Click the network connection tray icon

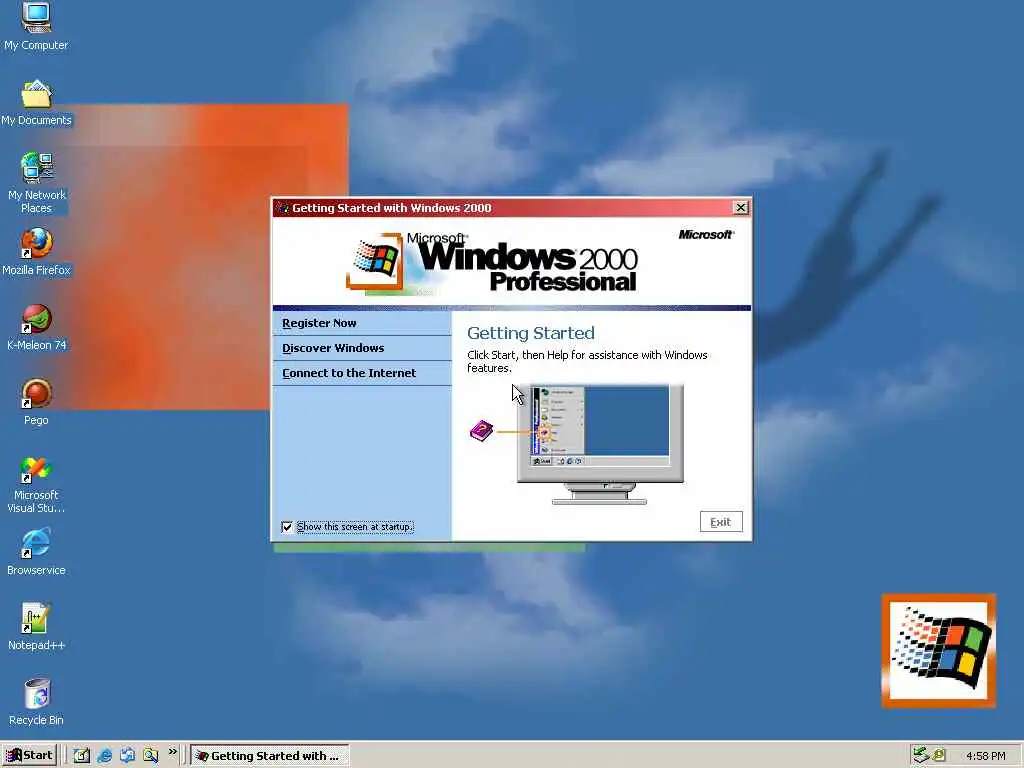pyautogui.click(x=921, y=755)
